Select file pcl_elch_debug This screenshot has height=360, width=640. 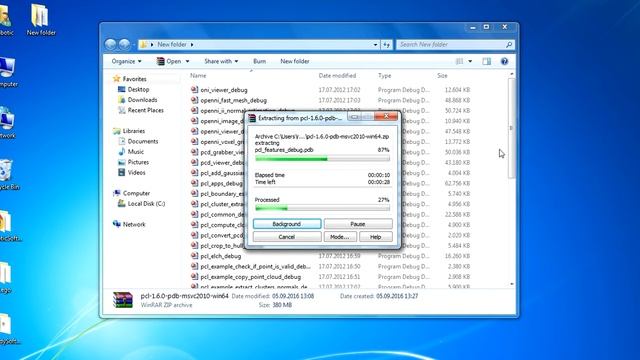coord(221,256)
